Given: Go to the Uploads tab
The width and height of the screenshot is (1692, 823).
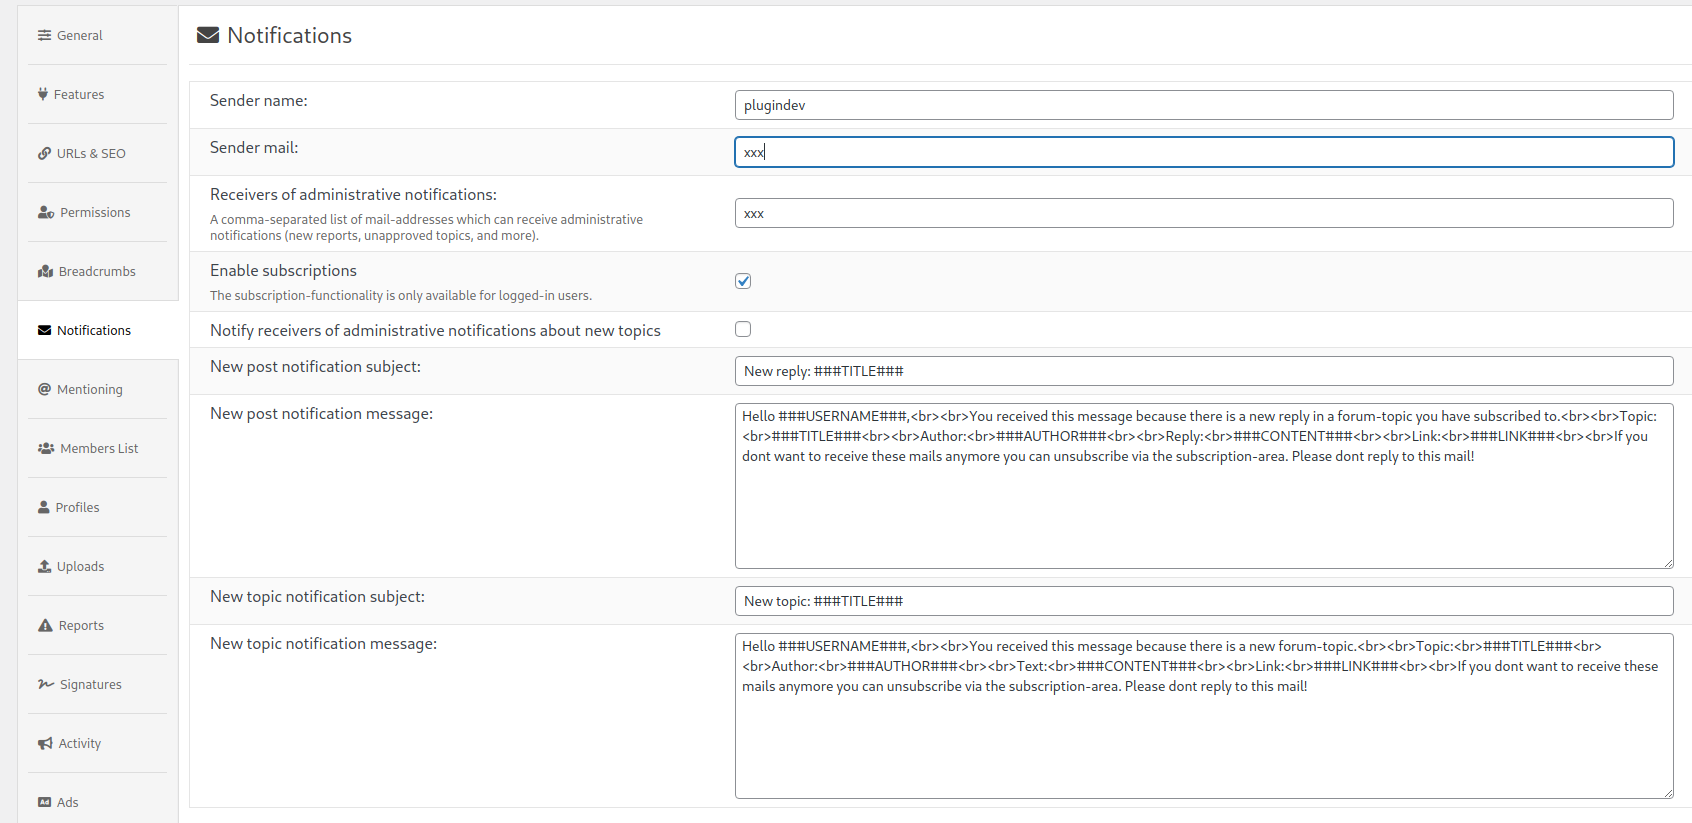Looking at the screenshot, I should click(98, 566).
